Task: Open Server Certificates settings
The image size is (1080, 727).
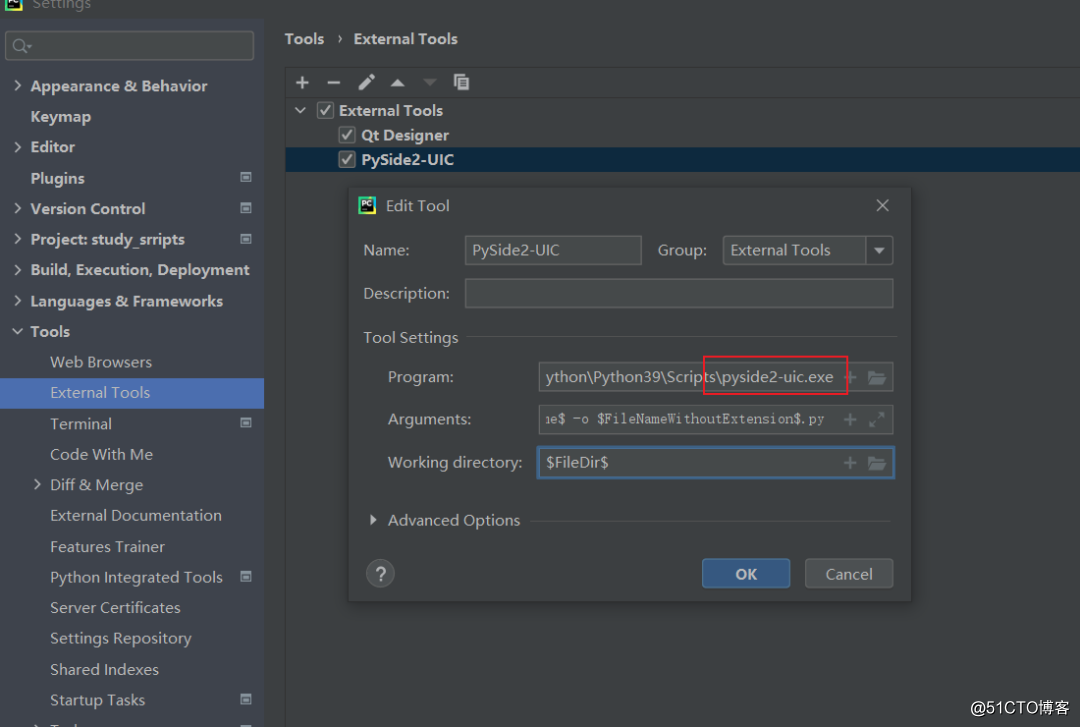Action: pos(115,608)
